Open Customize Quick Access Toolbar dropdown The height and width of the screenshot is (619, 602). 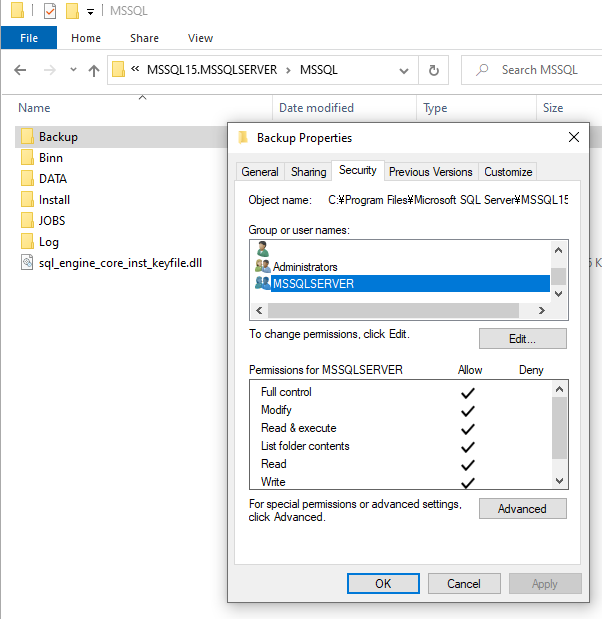click(x=91, y=12)
